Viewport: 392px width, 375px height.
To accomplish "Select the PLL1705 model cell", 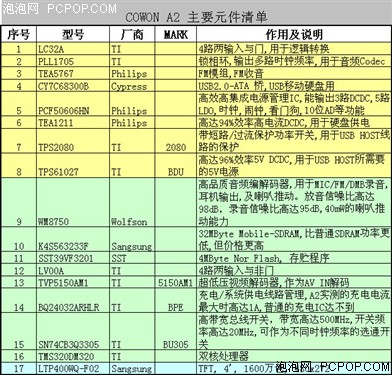I will click(73, 61).
